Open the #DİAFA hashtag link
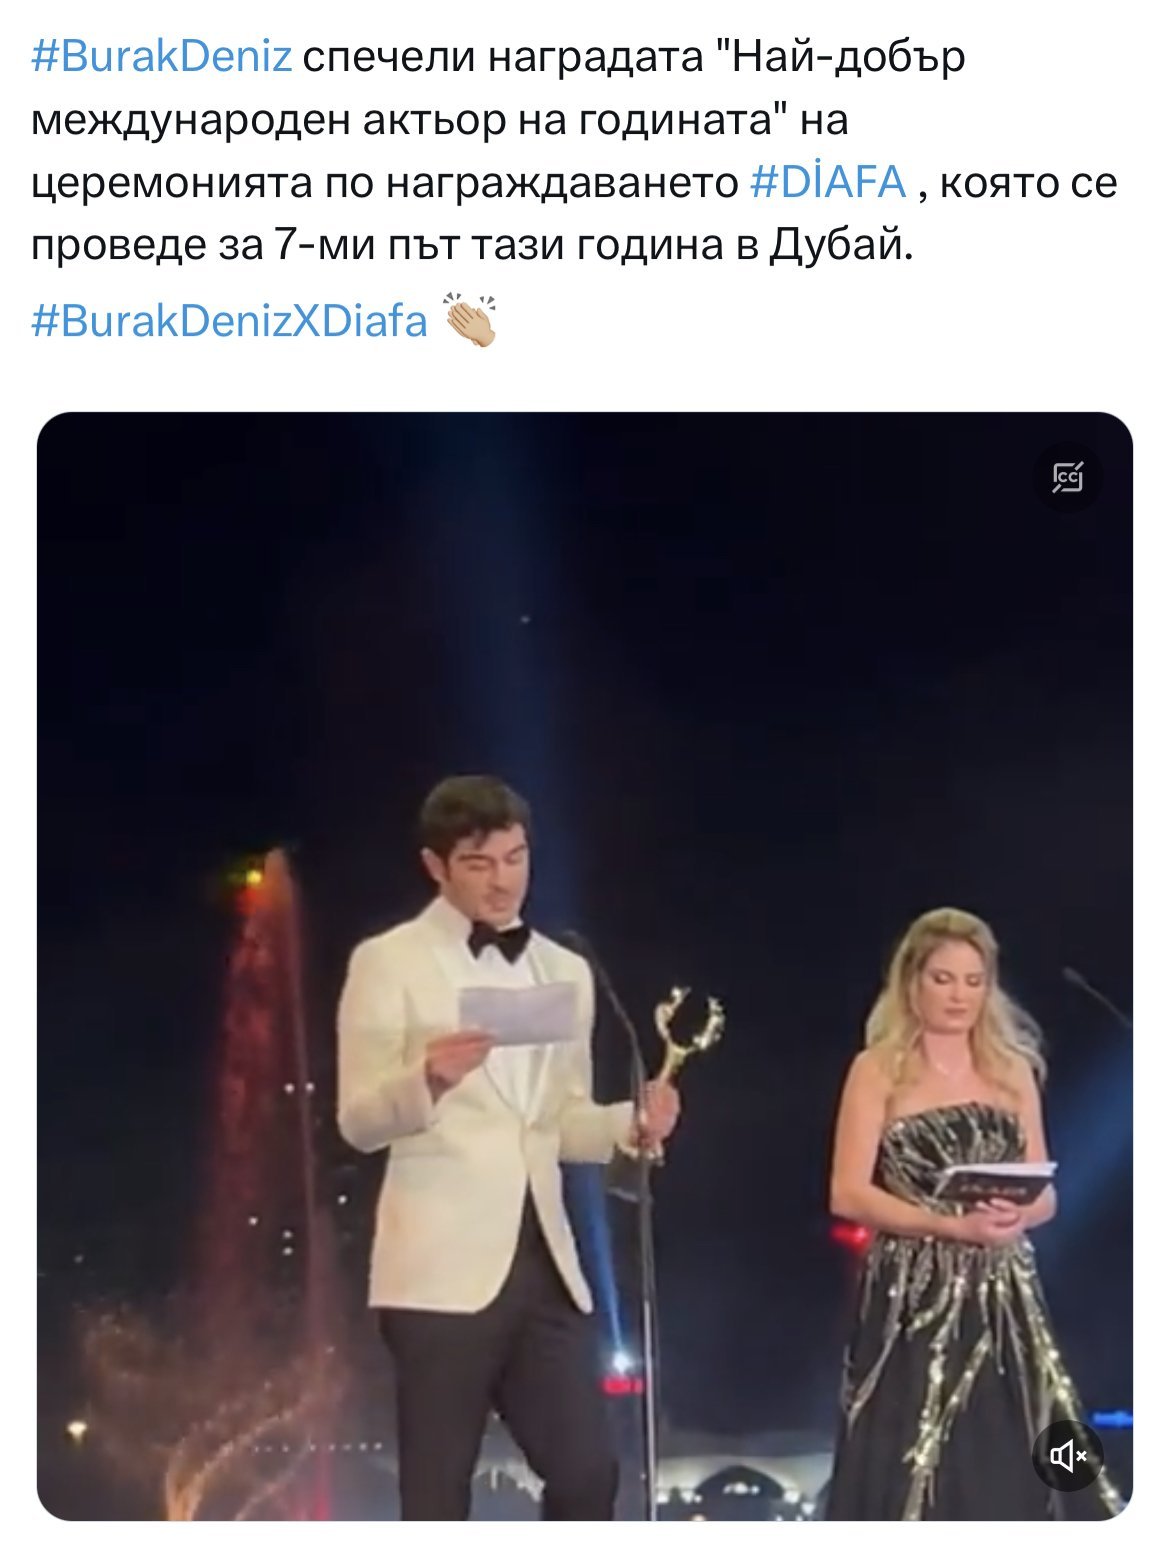Viewport: 1170px width, 1556px height. 828,183
